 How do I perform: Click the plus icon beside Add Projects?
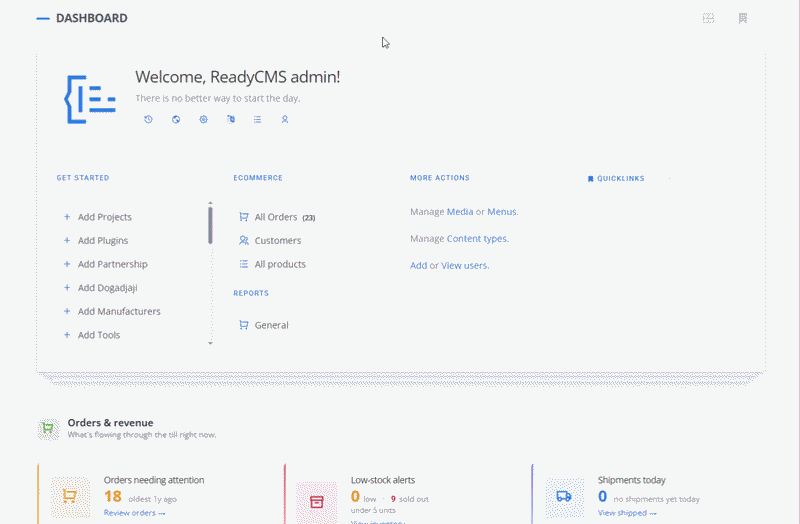67,217
